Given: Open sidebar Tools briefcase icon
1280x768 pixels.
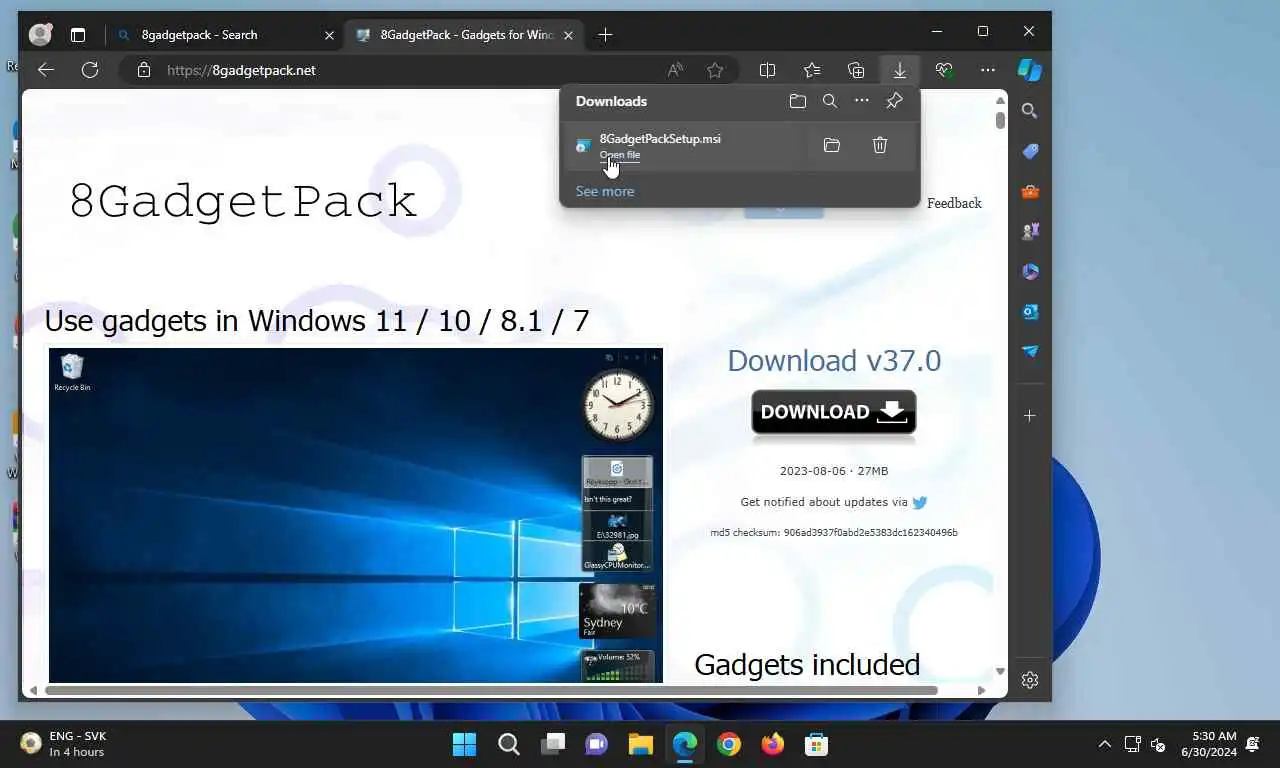Looking at the screenshot, I should pyautogui.click(x=1030, y=191).
